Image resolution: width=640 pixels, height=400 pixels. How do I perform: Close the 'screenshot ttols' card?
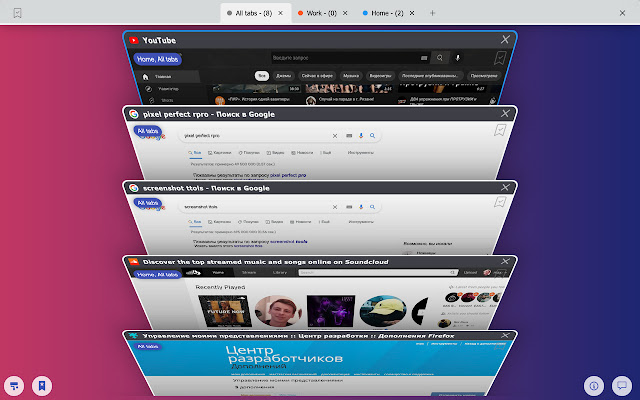point(505,187)
